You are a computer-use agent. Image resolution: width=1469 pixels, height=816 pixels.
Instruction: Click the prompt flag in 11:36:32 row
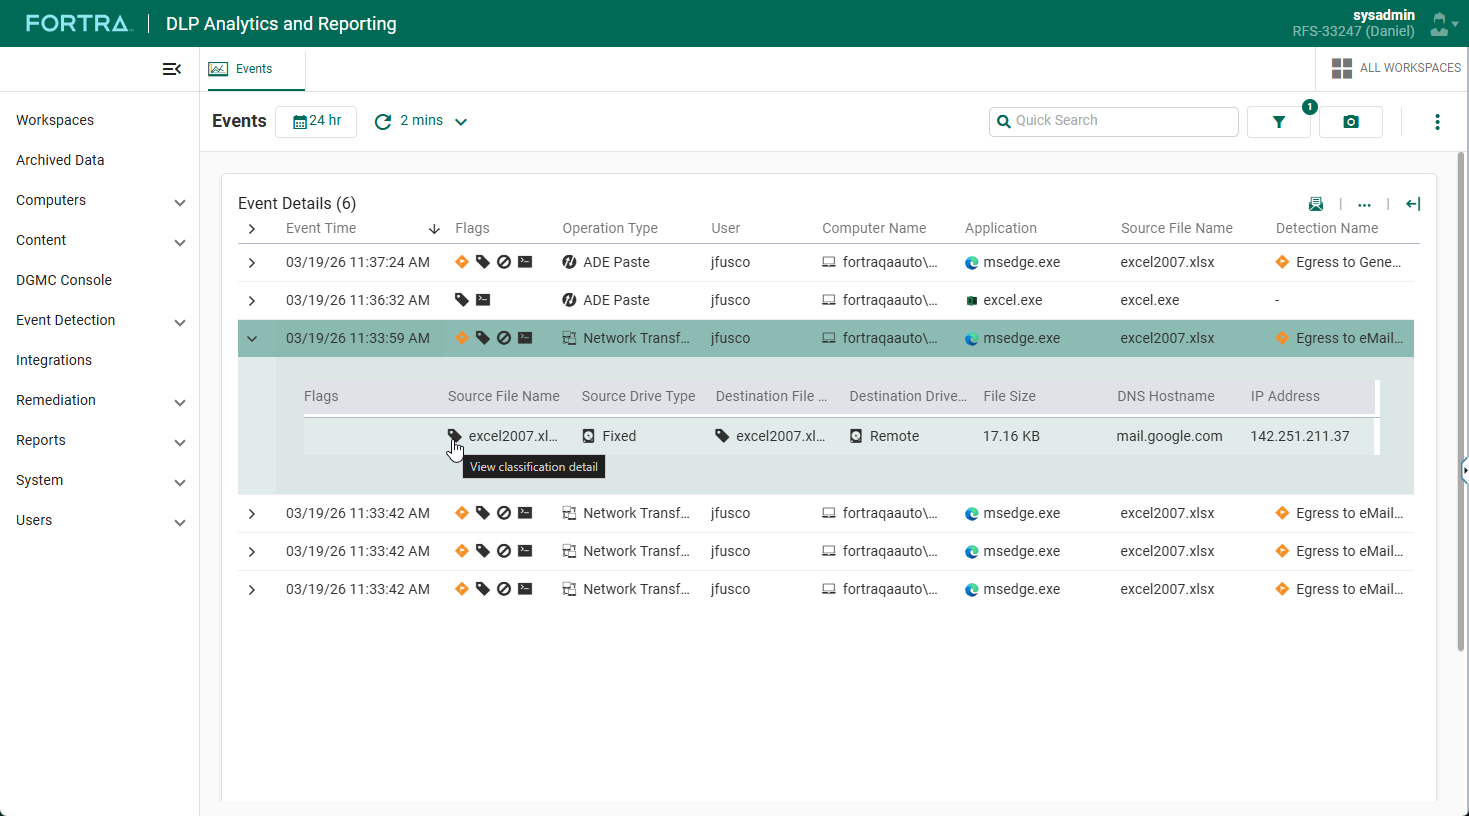(483, 300)
